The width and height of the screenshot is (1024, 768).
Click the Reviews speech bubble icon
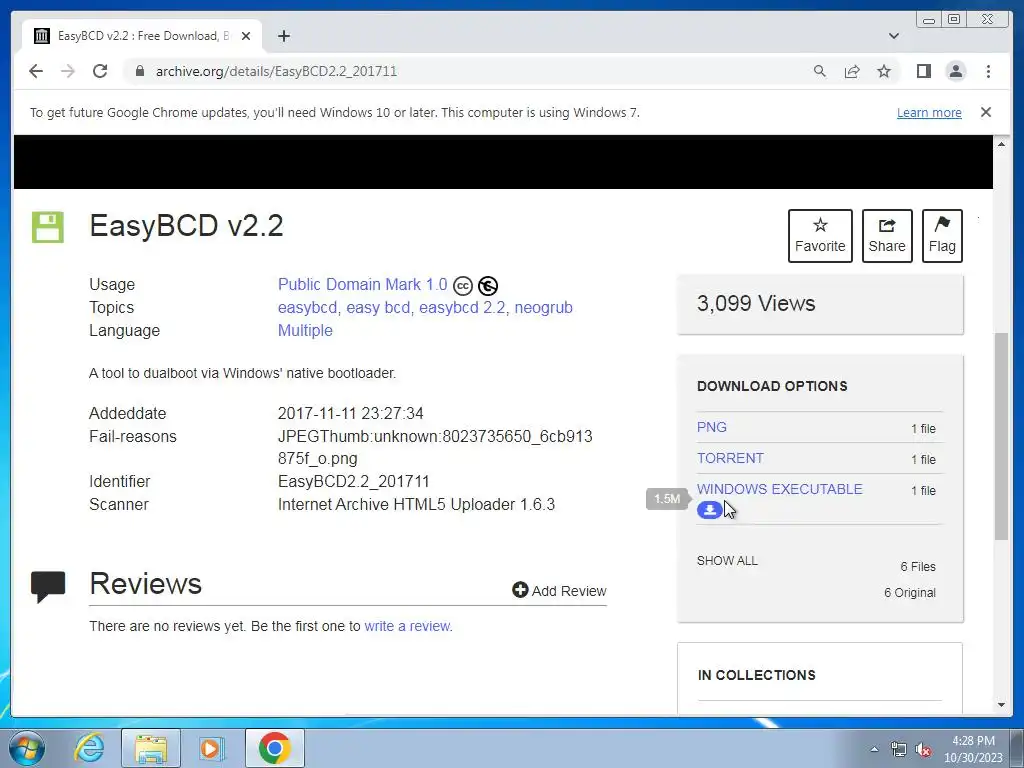coord(48,586)
